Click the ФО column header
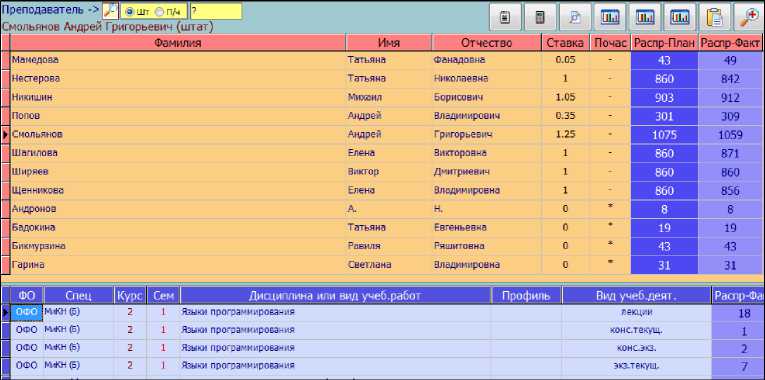 (27, 295)
